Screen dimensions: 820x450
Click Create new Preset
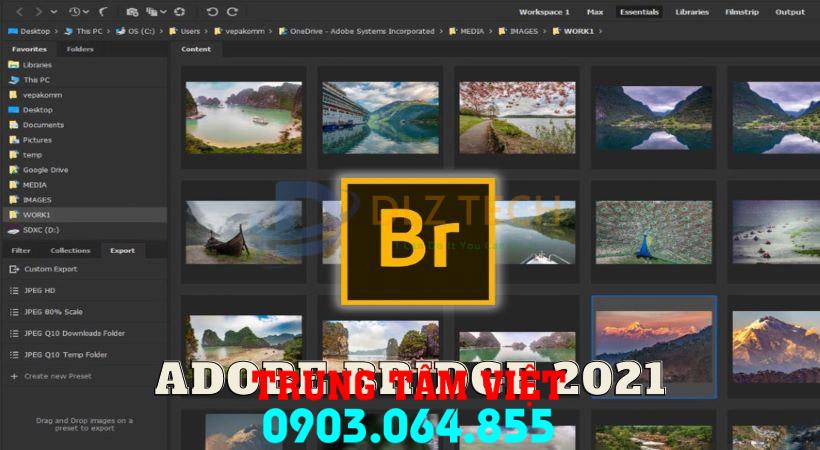coord(57,376)
